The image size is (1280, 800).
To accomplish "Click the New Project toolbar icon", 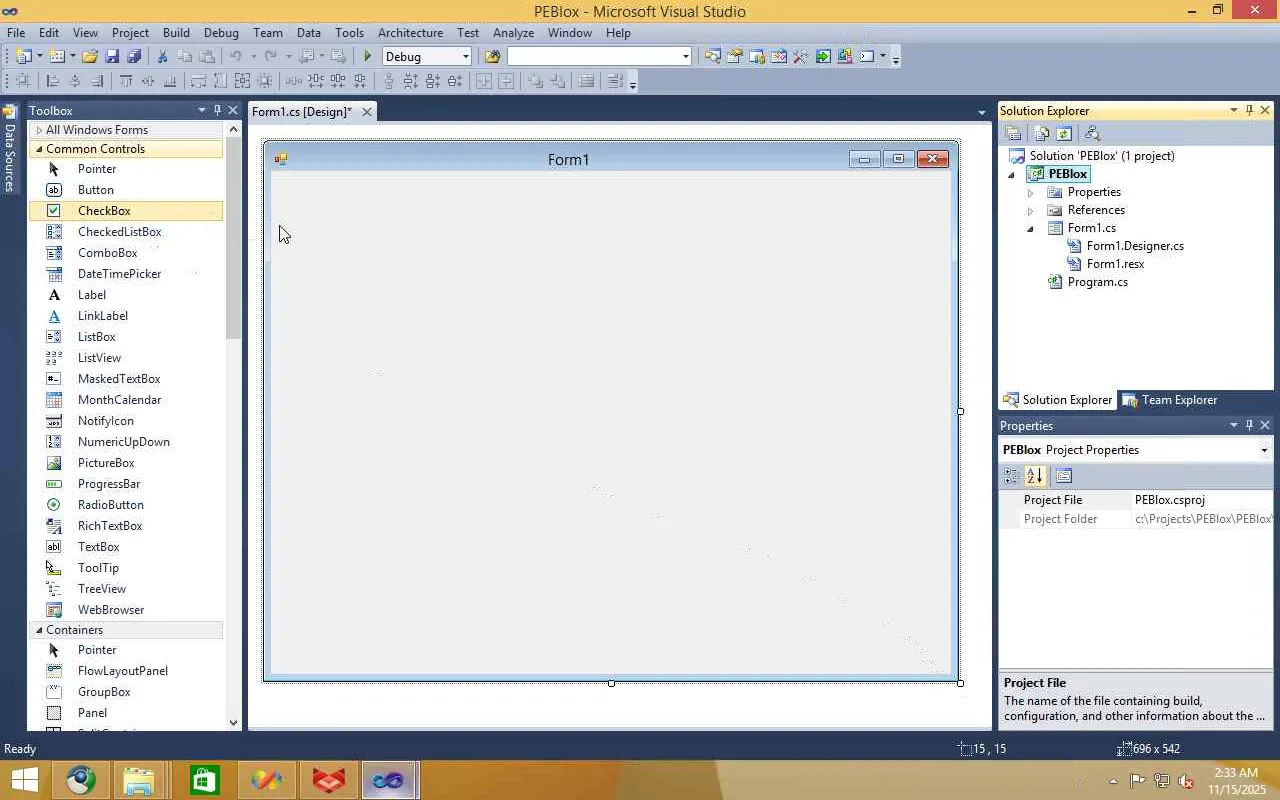I will pos(23,57).
